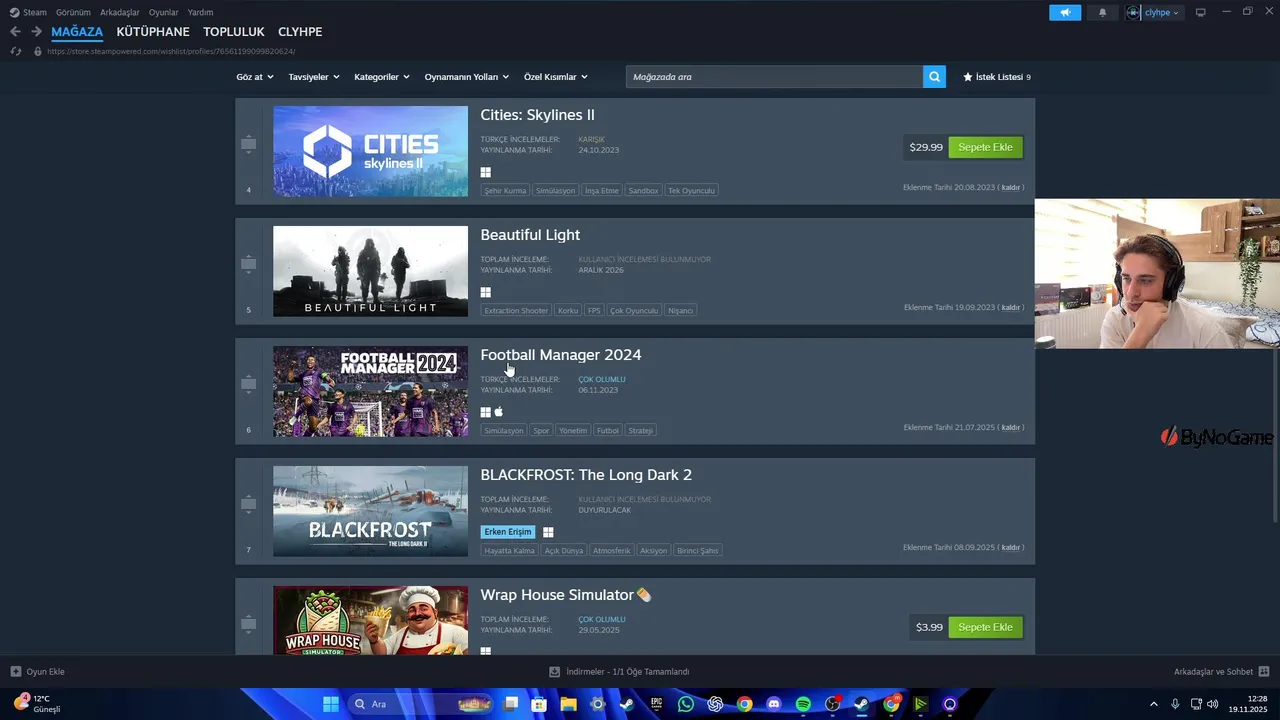This screenshot has height=720, width=1280.
Task: Expand the Tavsiyeler dropdown
Action: (314, 77)
